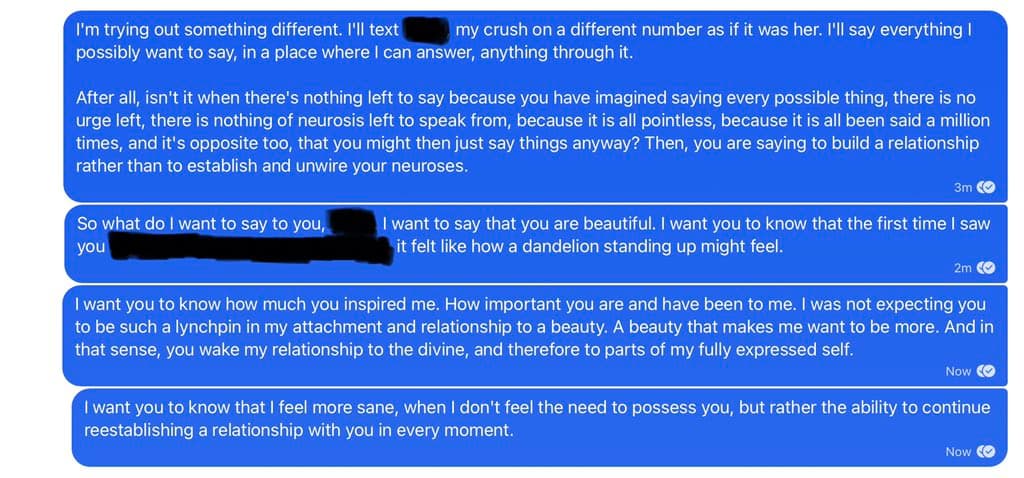Click the "Now" timestamp on the final message
The height and width of the screenshot is (478, 1024).
point(958,452)
